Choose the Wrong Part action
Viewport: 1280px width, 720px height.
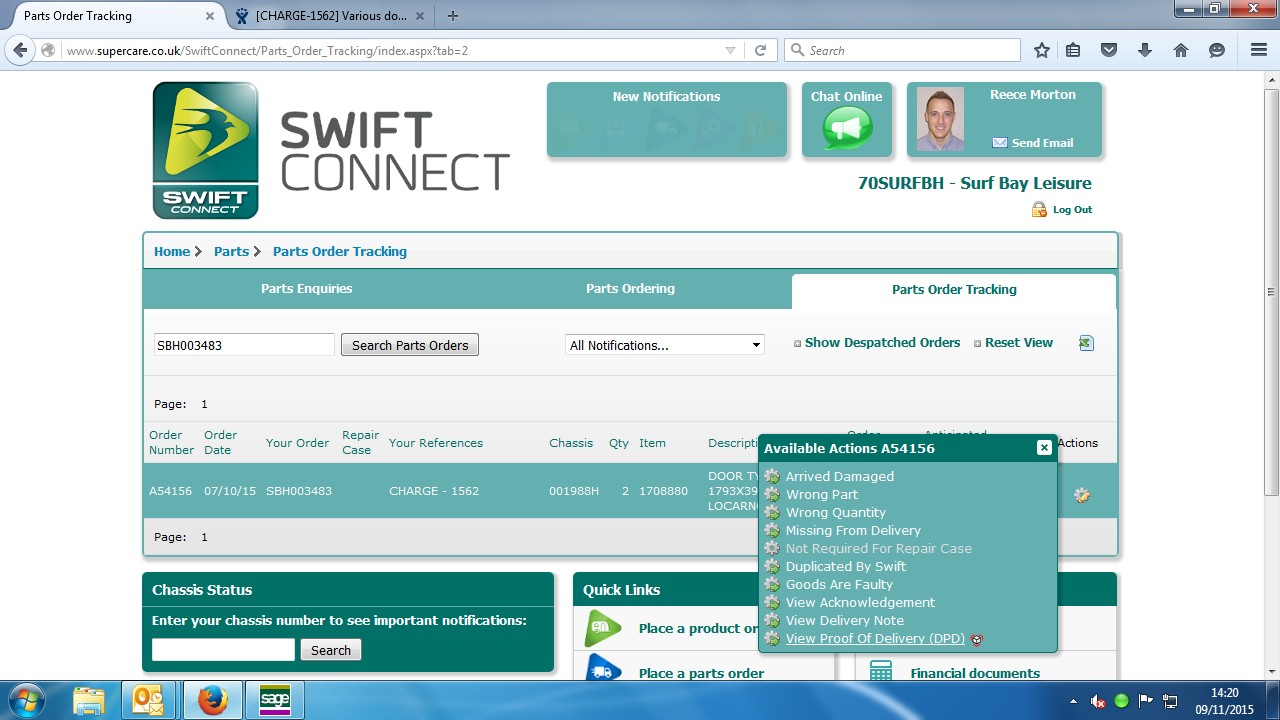822,495
